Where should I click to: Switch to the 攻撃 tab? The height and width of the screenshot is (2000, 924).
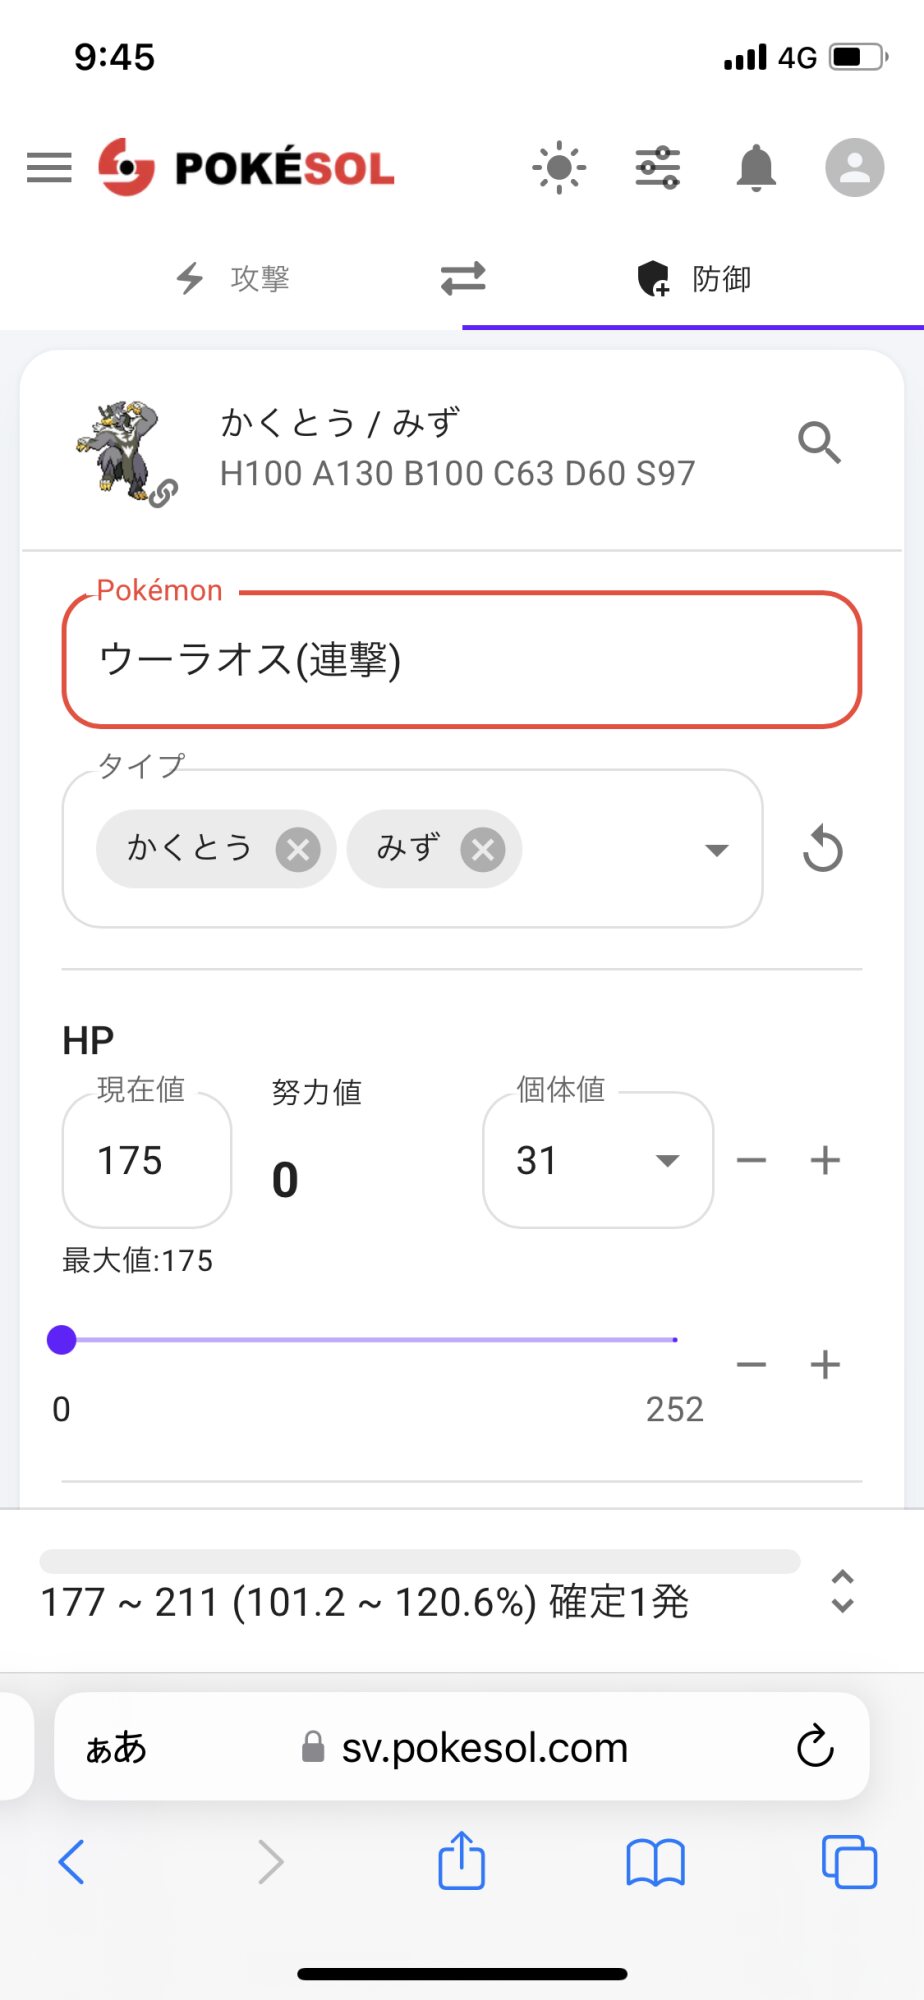(x=232, y=278)
